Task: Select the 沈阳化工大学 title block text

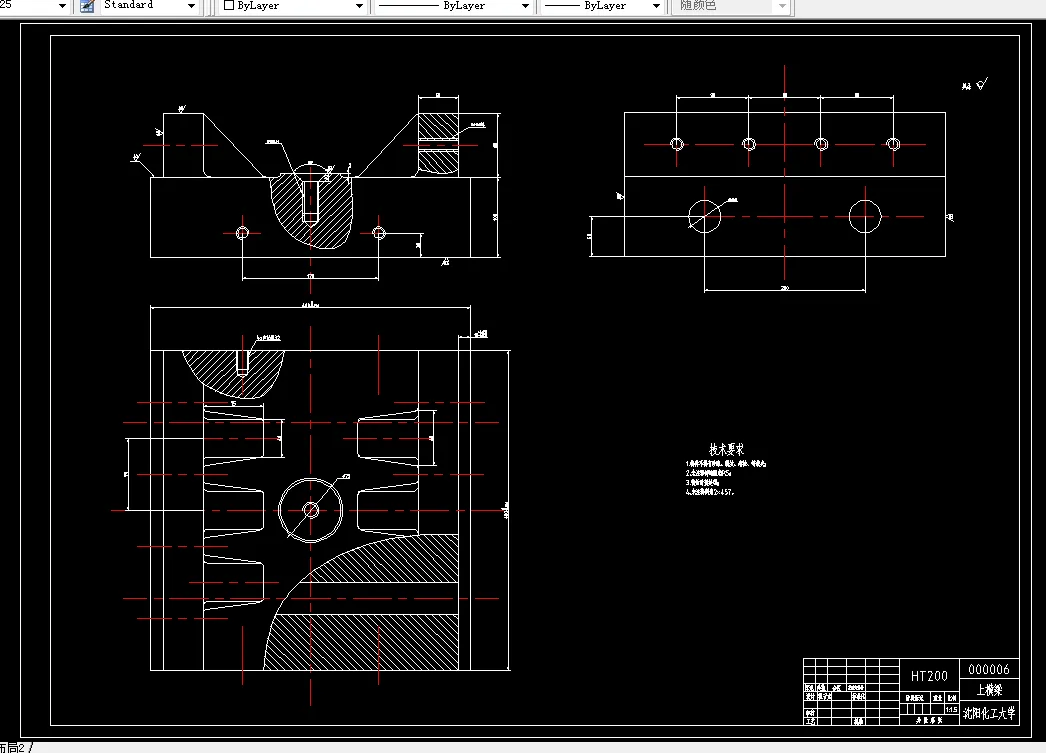Action: coord(989,713)
